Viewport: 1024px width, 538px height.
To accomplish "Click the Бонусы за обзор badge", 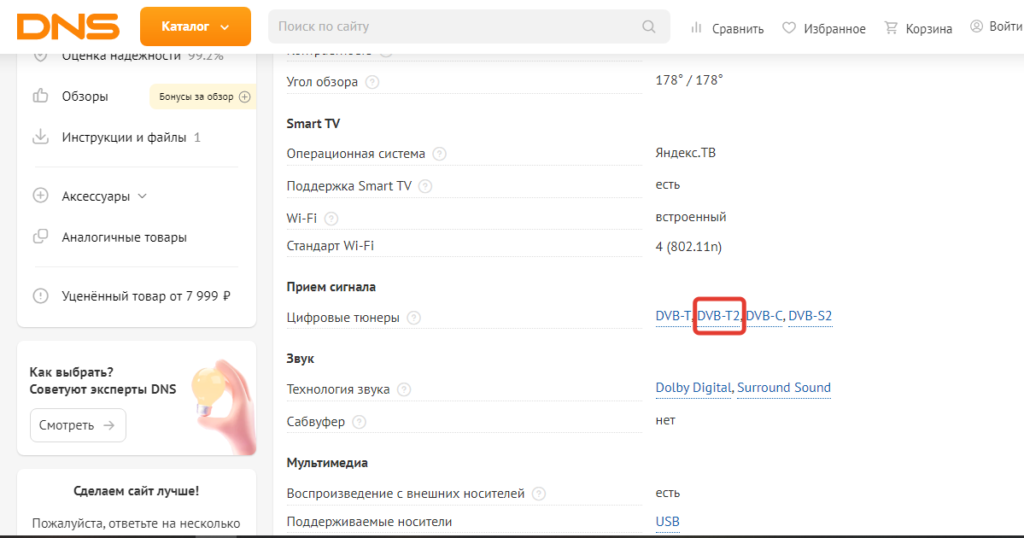I will coord(201,97).
